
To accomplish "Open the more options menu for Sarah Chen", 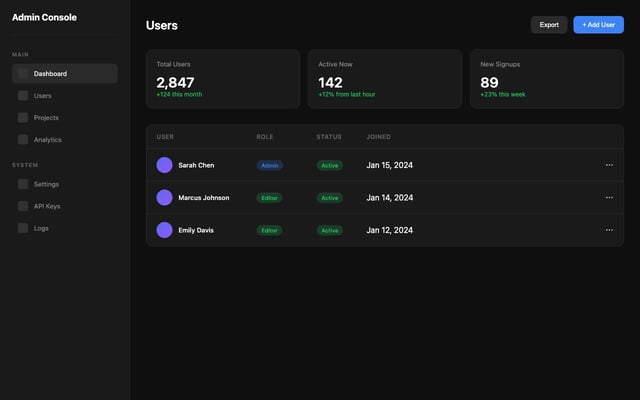I will (609, 165).
